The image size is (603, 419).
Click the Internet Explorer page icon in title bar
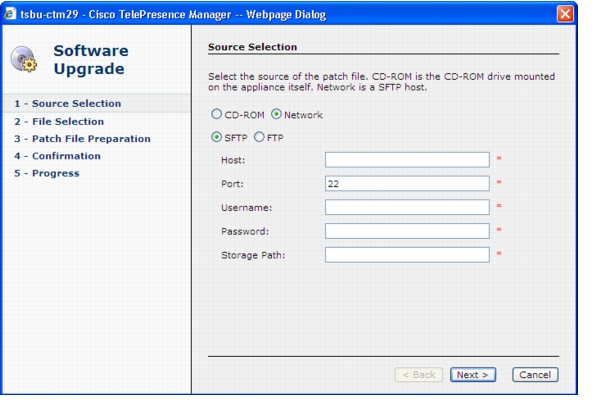click(10, 14)
